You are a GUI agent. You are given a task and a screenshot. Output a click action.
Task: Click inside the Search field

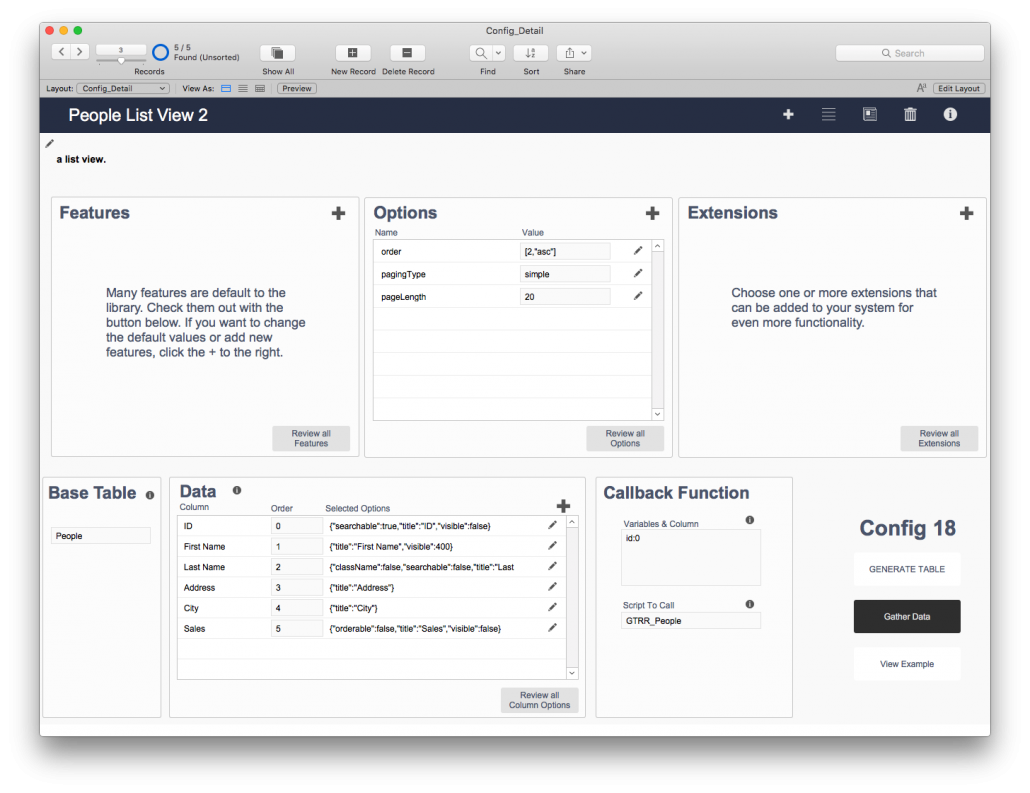pos(910,52)
